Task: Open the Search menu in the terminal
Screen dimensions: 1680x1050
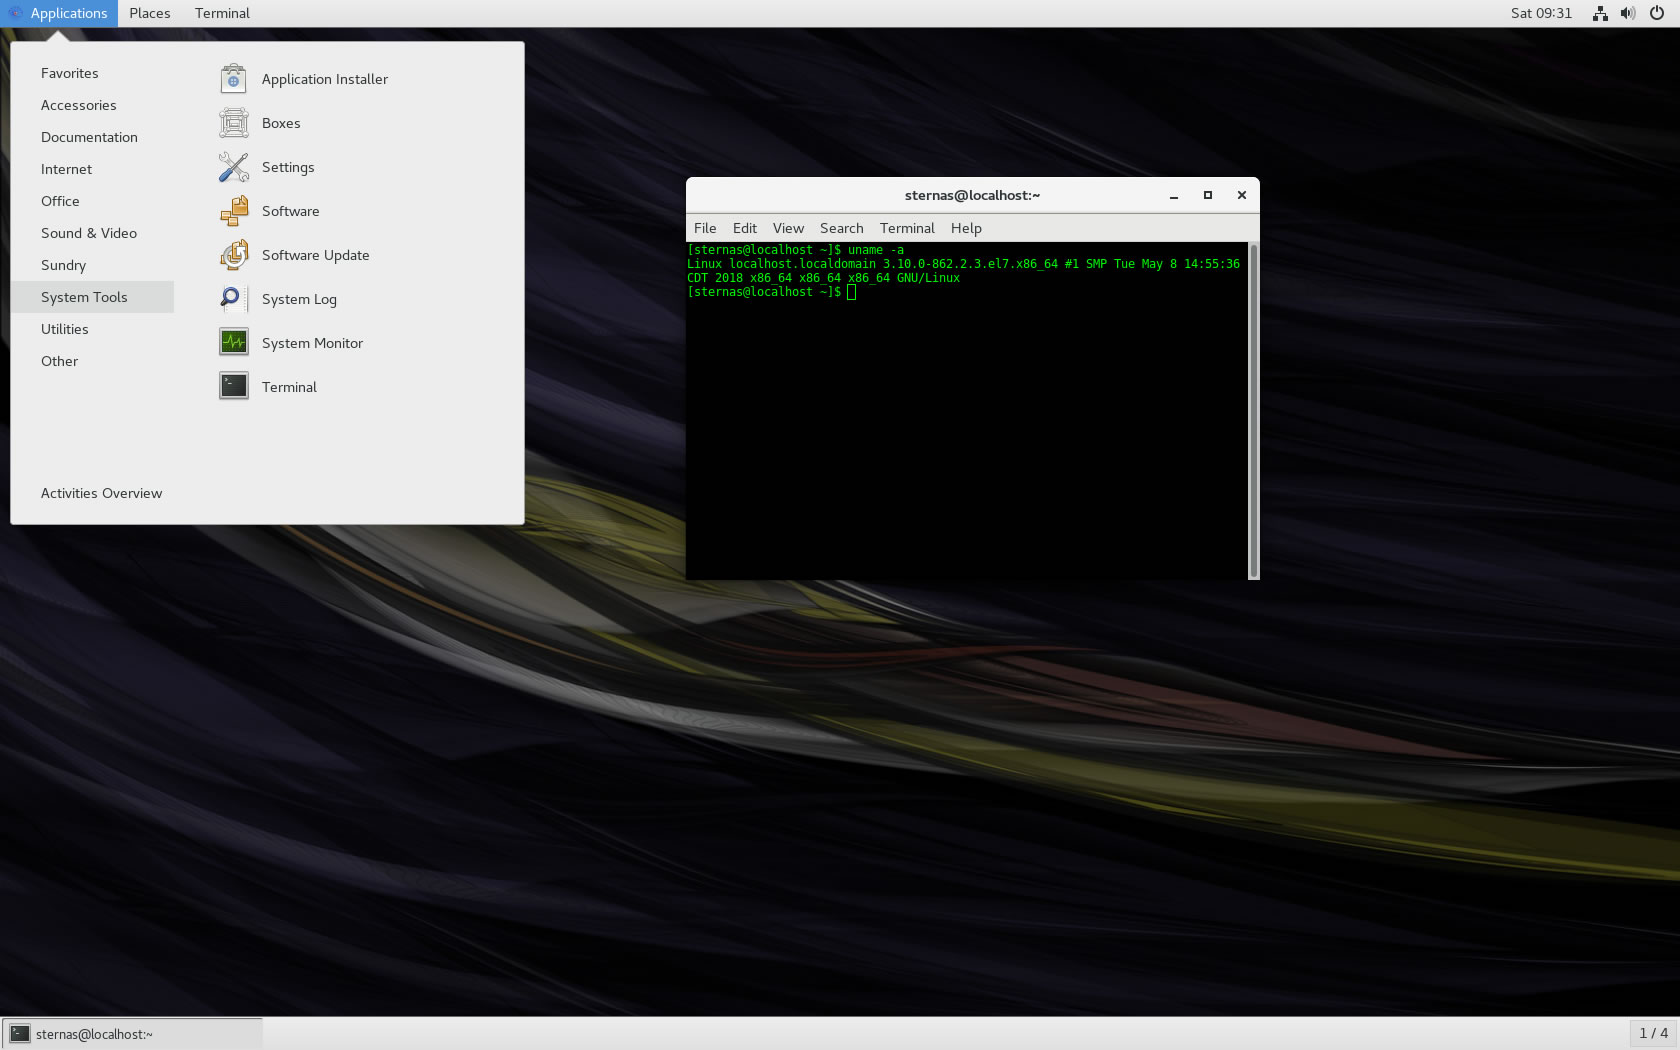Action: (841, 228)
